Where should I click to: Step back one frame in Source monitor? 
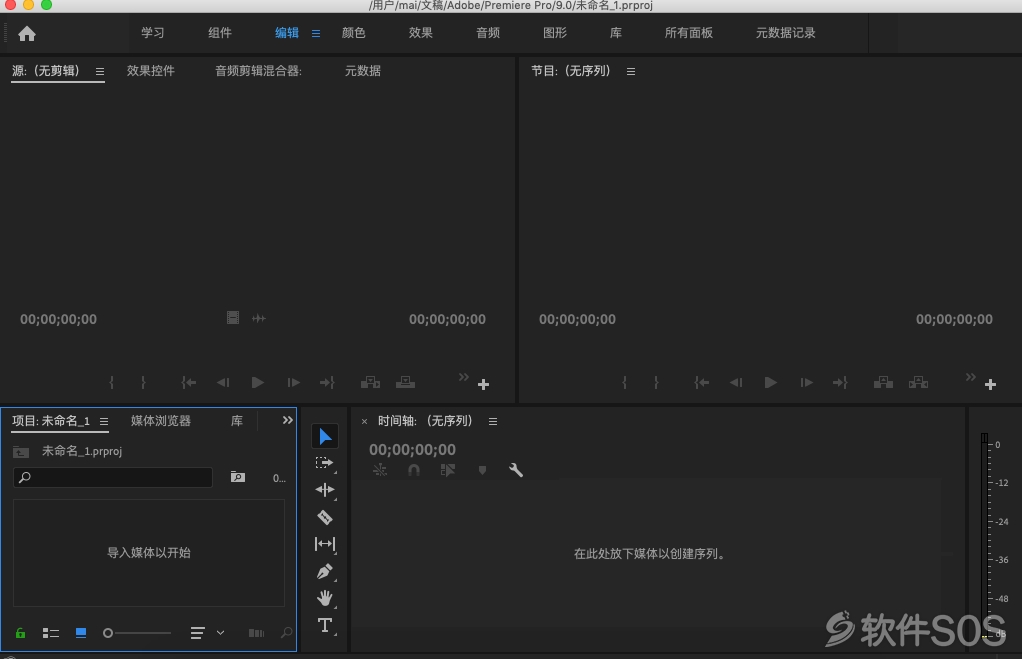[223, 383]
